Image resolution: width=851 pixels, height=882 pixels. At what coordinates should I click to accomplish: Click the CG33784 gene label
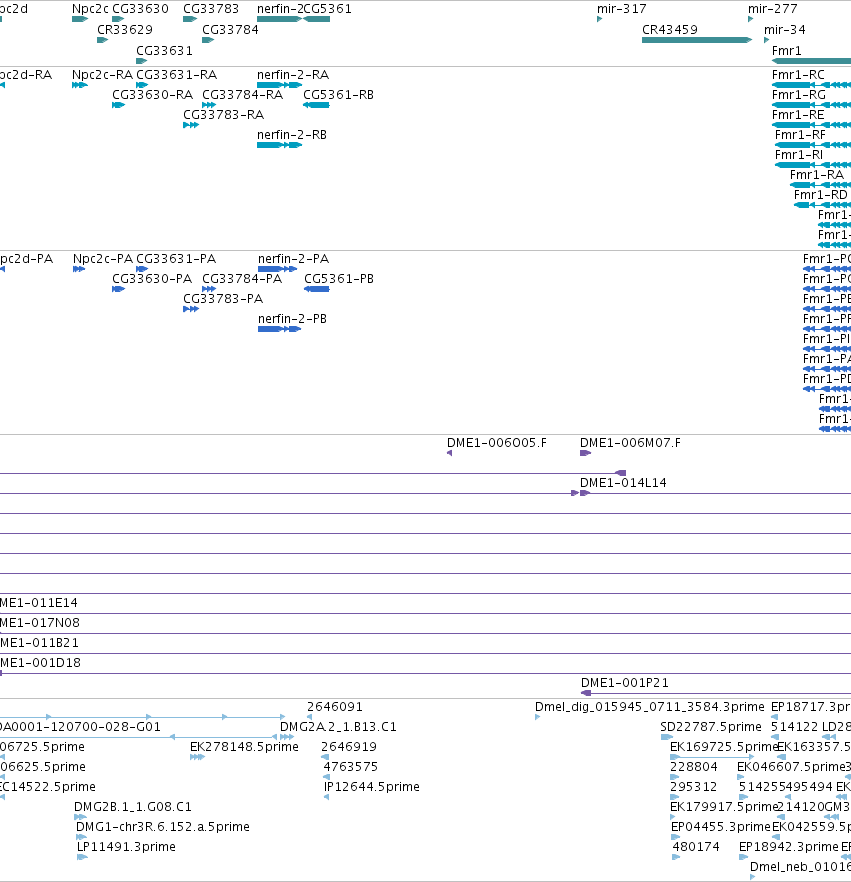(230, 30)
